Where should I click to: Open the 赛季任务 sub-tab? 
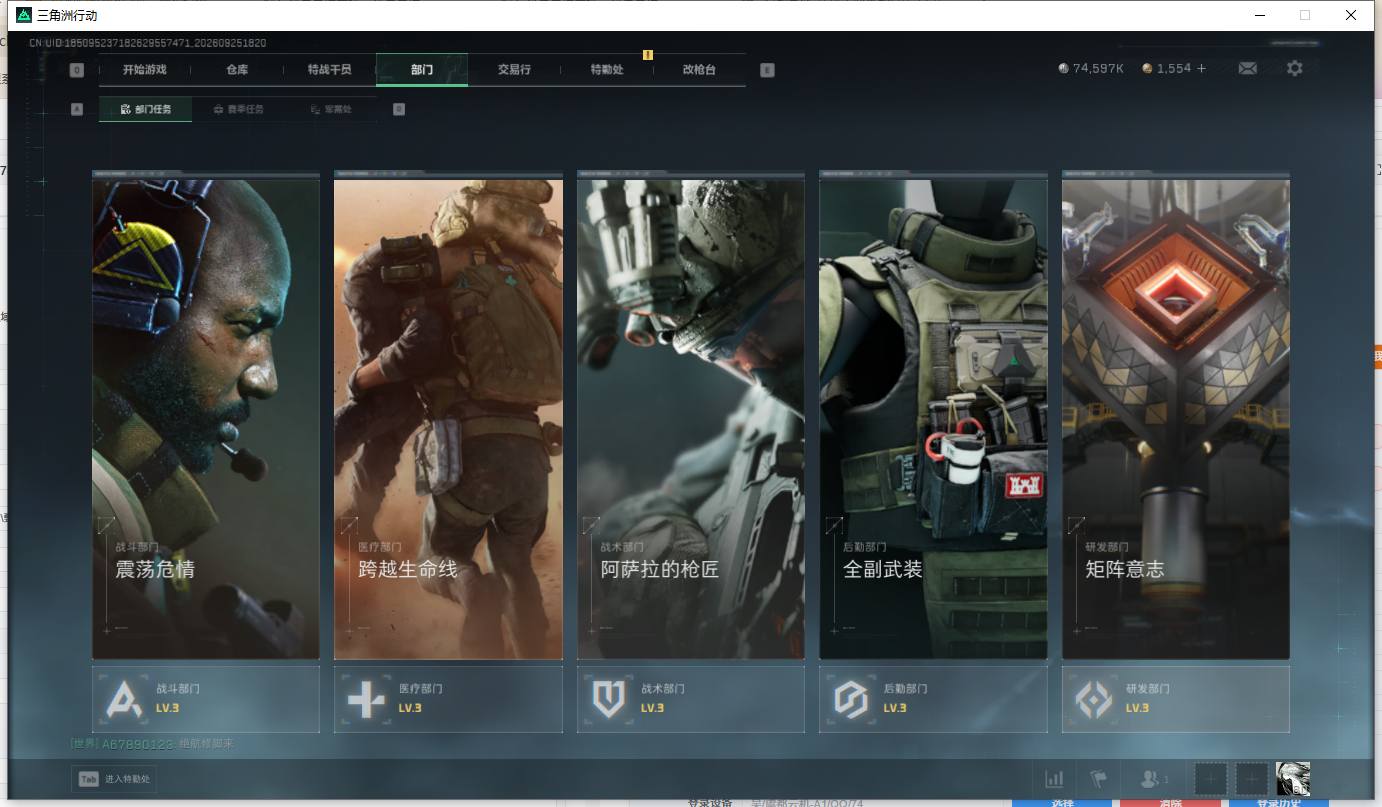238,109
